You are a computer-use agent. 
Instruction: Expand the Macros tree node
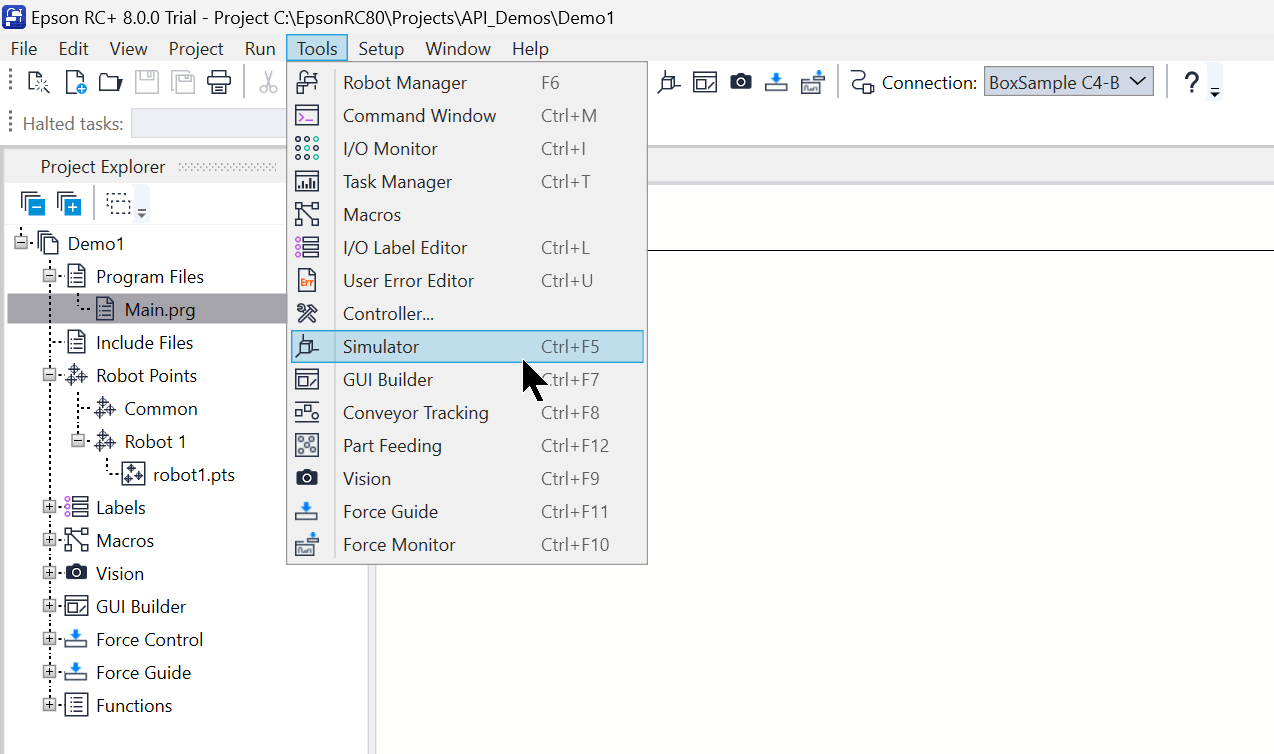point(49,540)
